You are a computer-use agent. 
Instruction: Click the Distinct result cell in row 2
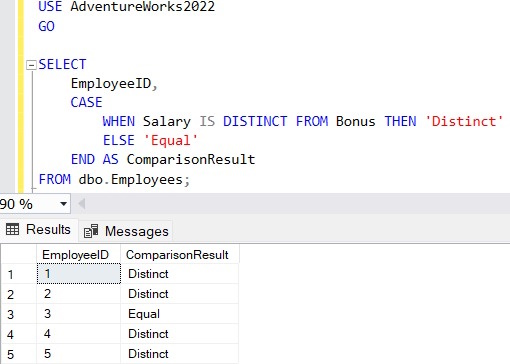tap(179, 294)
